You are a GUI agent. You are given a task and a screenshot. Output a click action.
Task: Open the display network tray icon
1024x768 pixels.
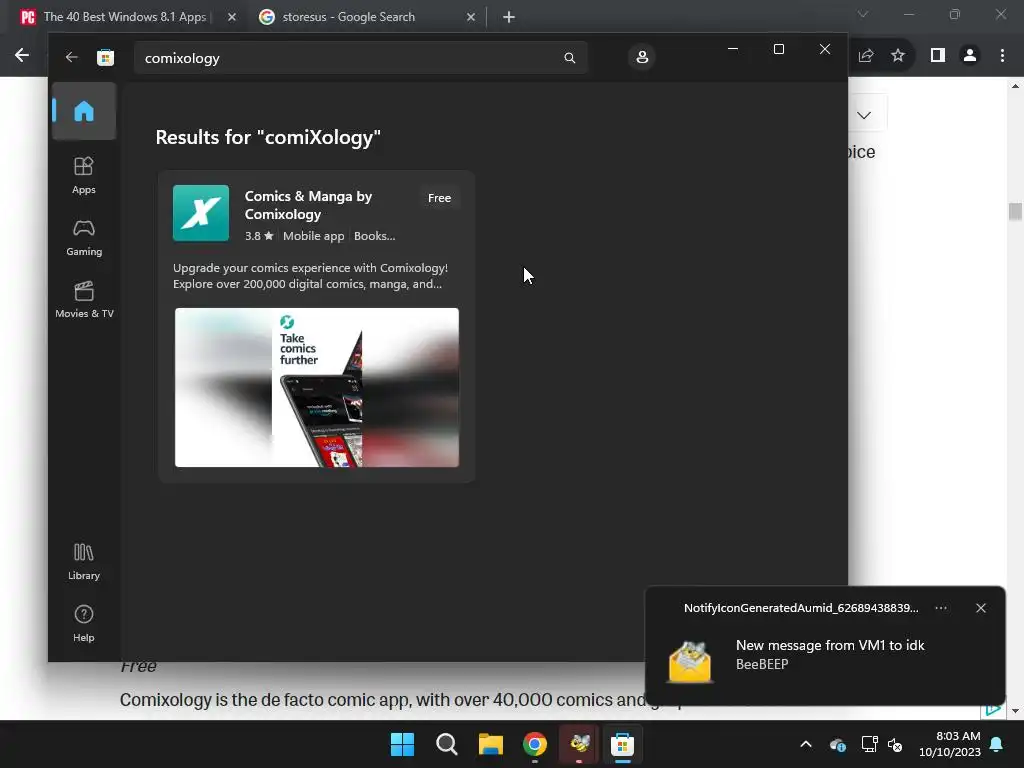coord(869,744)
